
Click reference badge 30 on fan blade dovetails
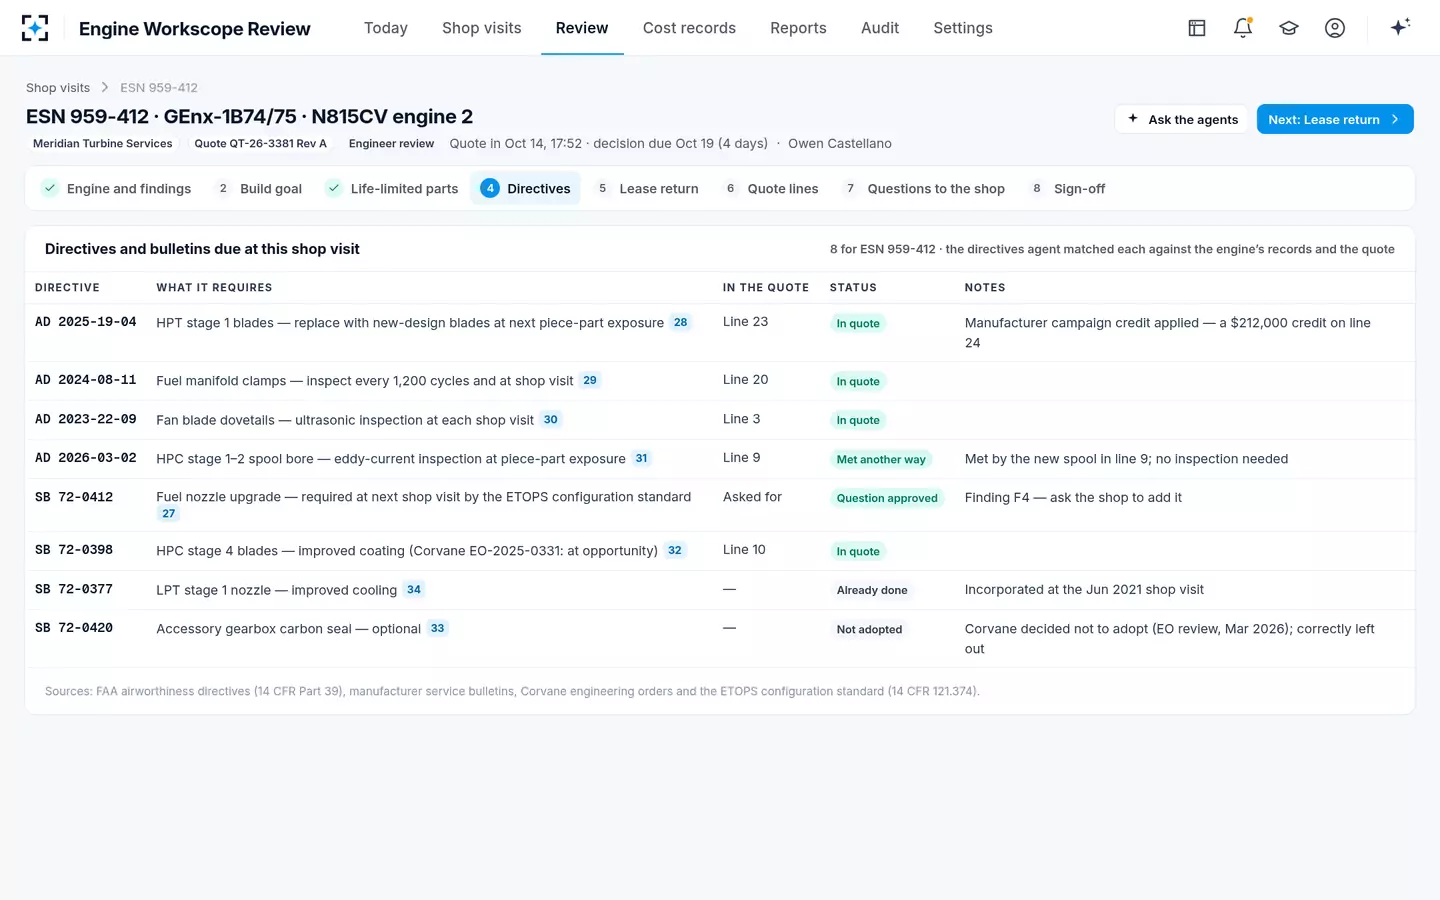pos(551,419)
